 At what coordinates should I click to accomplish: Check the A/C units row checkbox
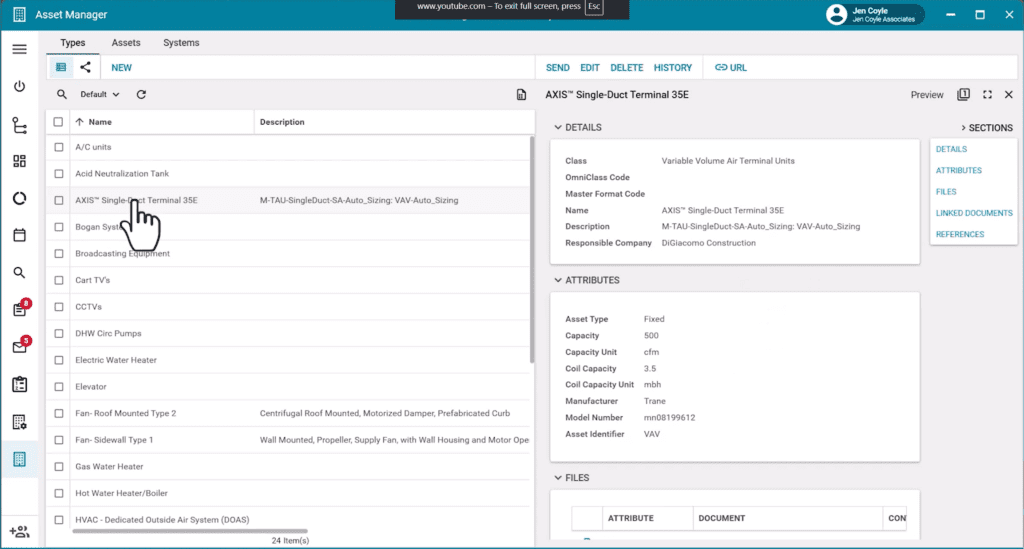click(x=59, y=148)
